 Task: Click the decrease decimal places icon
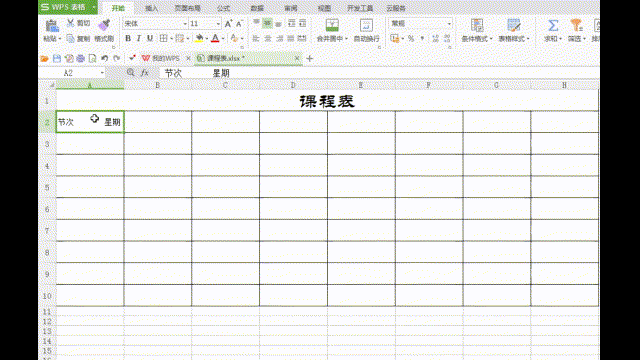pyautogui.click(x=447, y=38)
